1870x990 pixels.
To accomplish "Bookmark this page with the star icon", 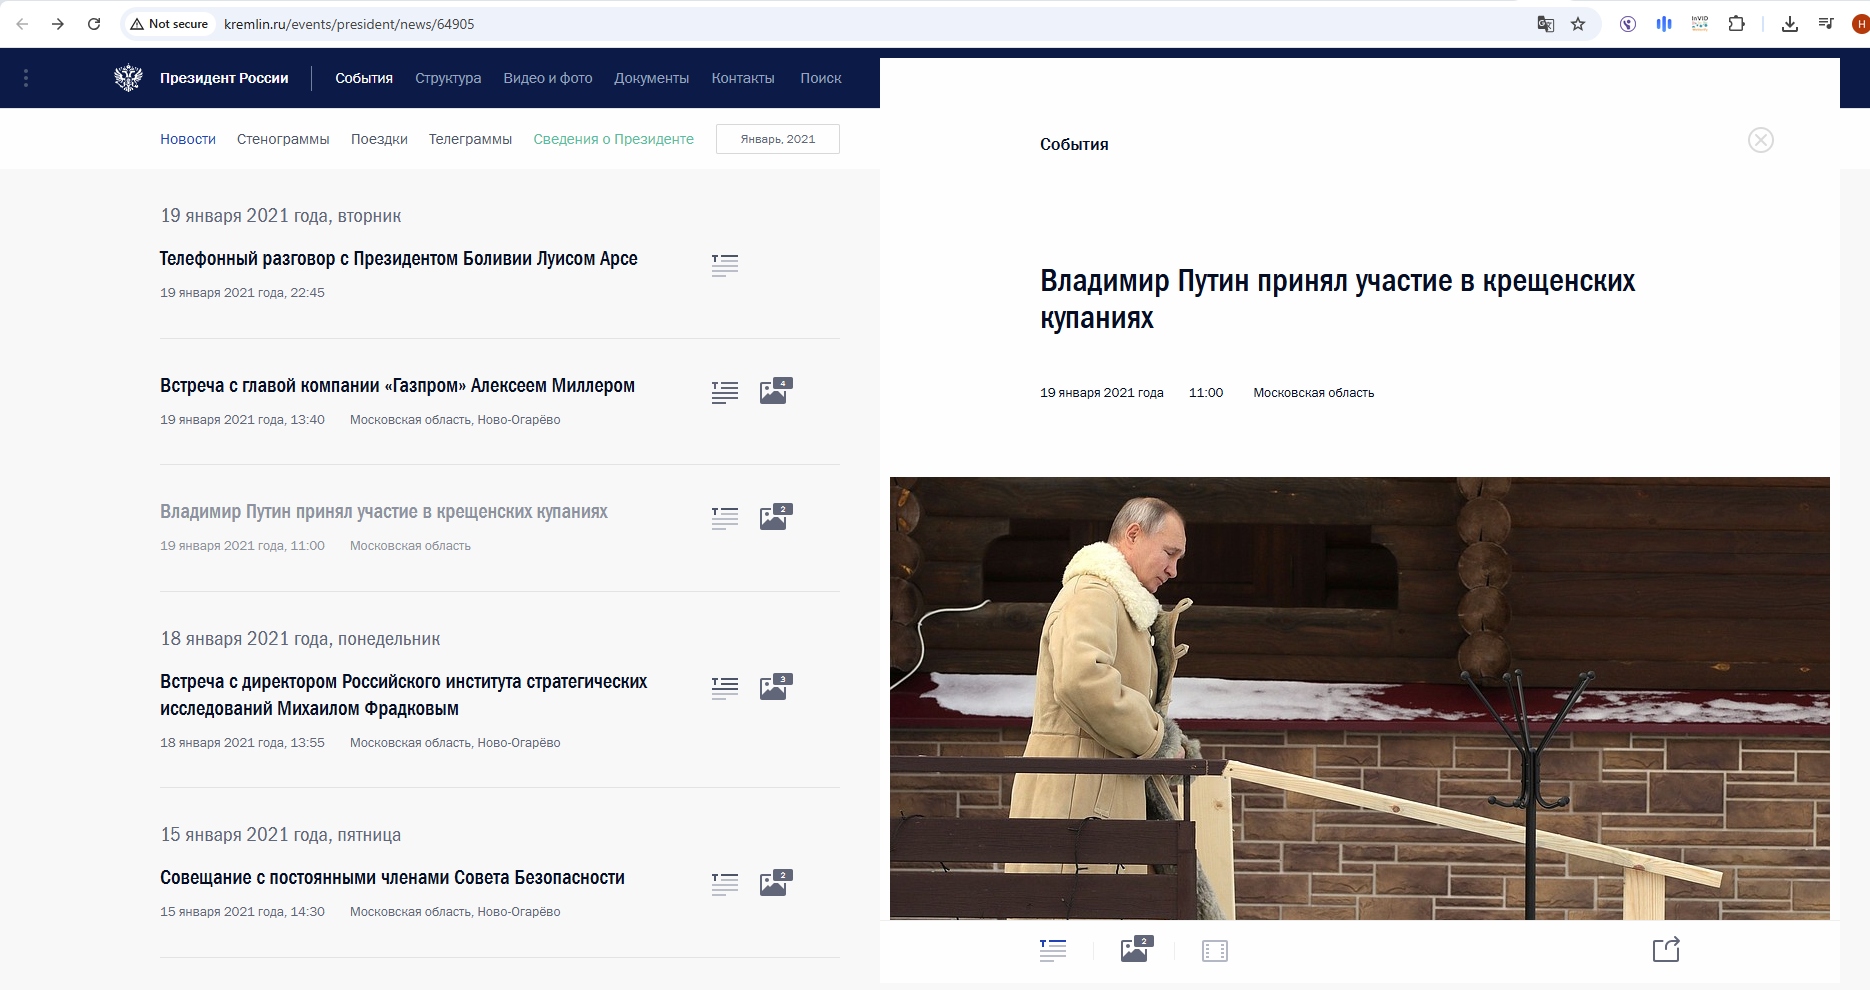I will click(x=1578, y=24).
